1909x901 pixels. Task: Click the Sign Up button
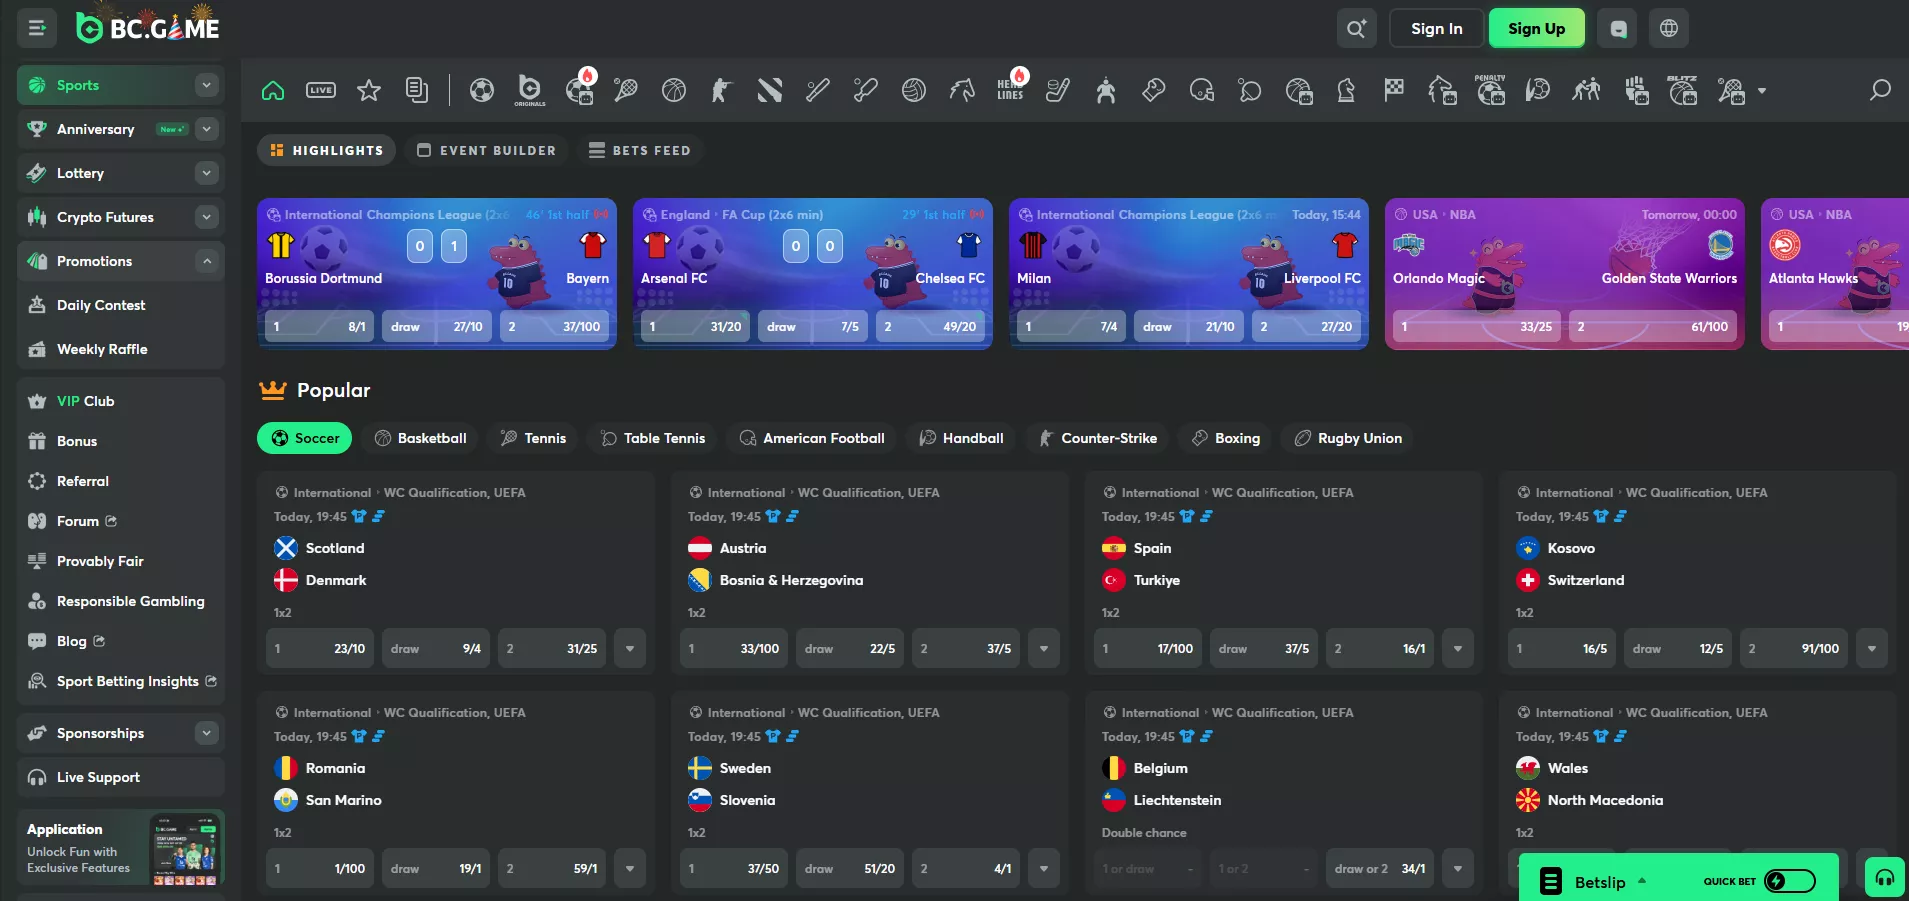[x=1536, y=28]
